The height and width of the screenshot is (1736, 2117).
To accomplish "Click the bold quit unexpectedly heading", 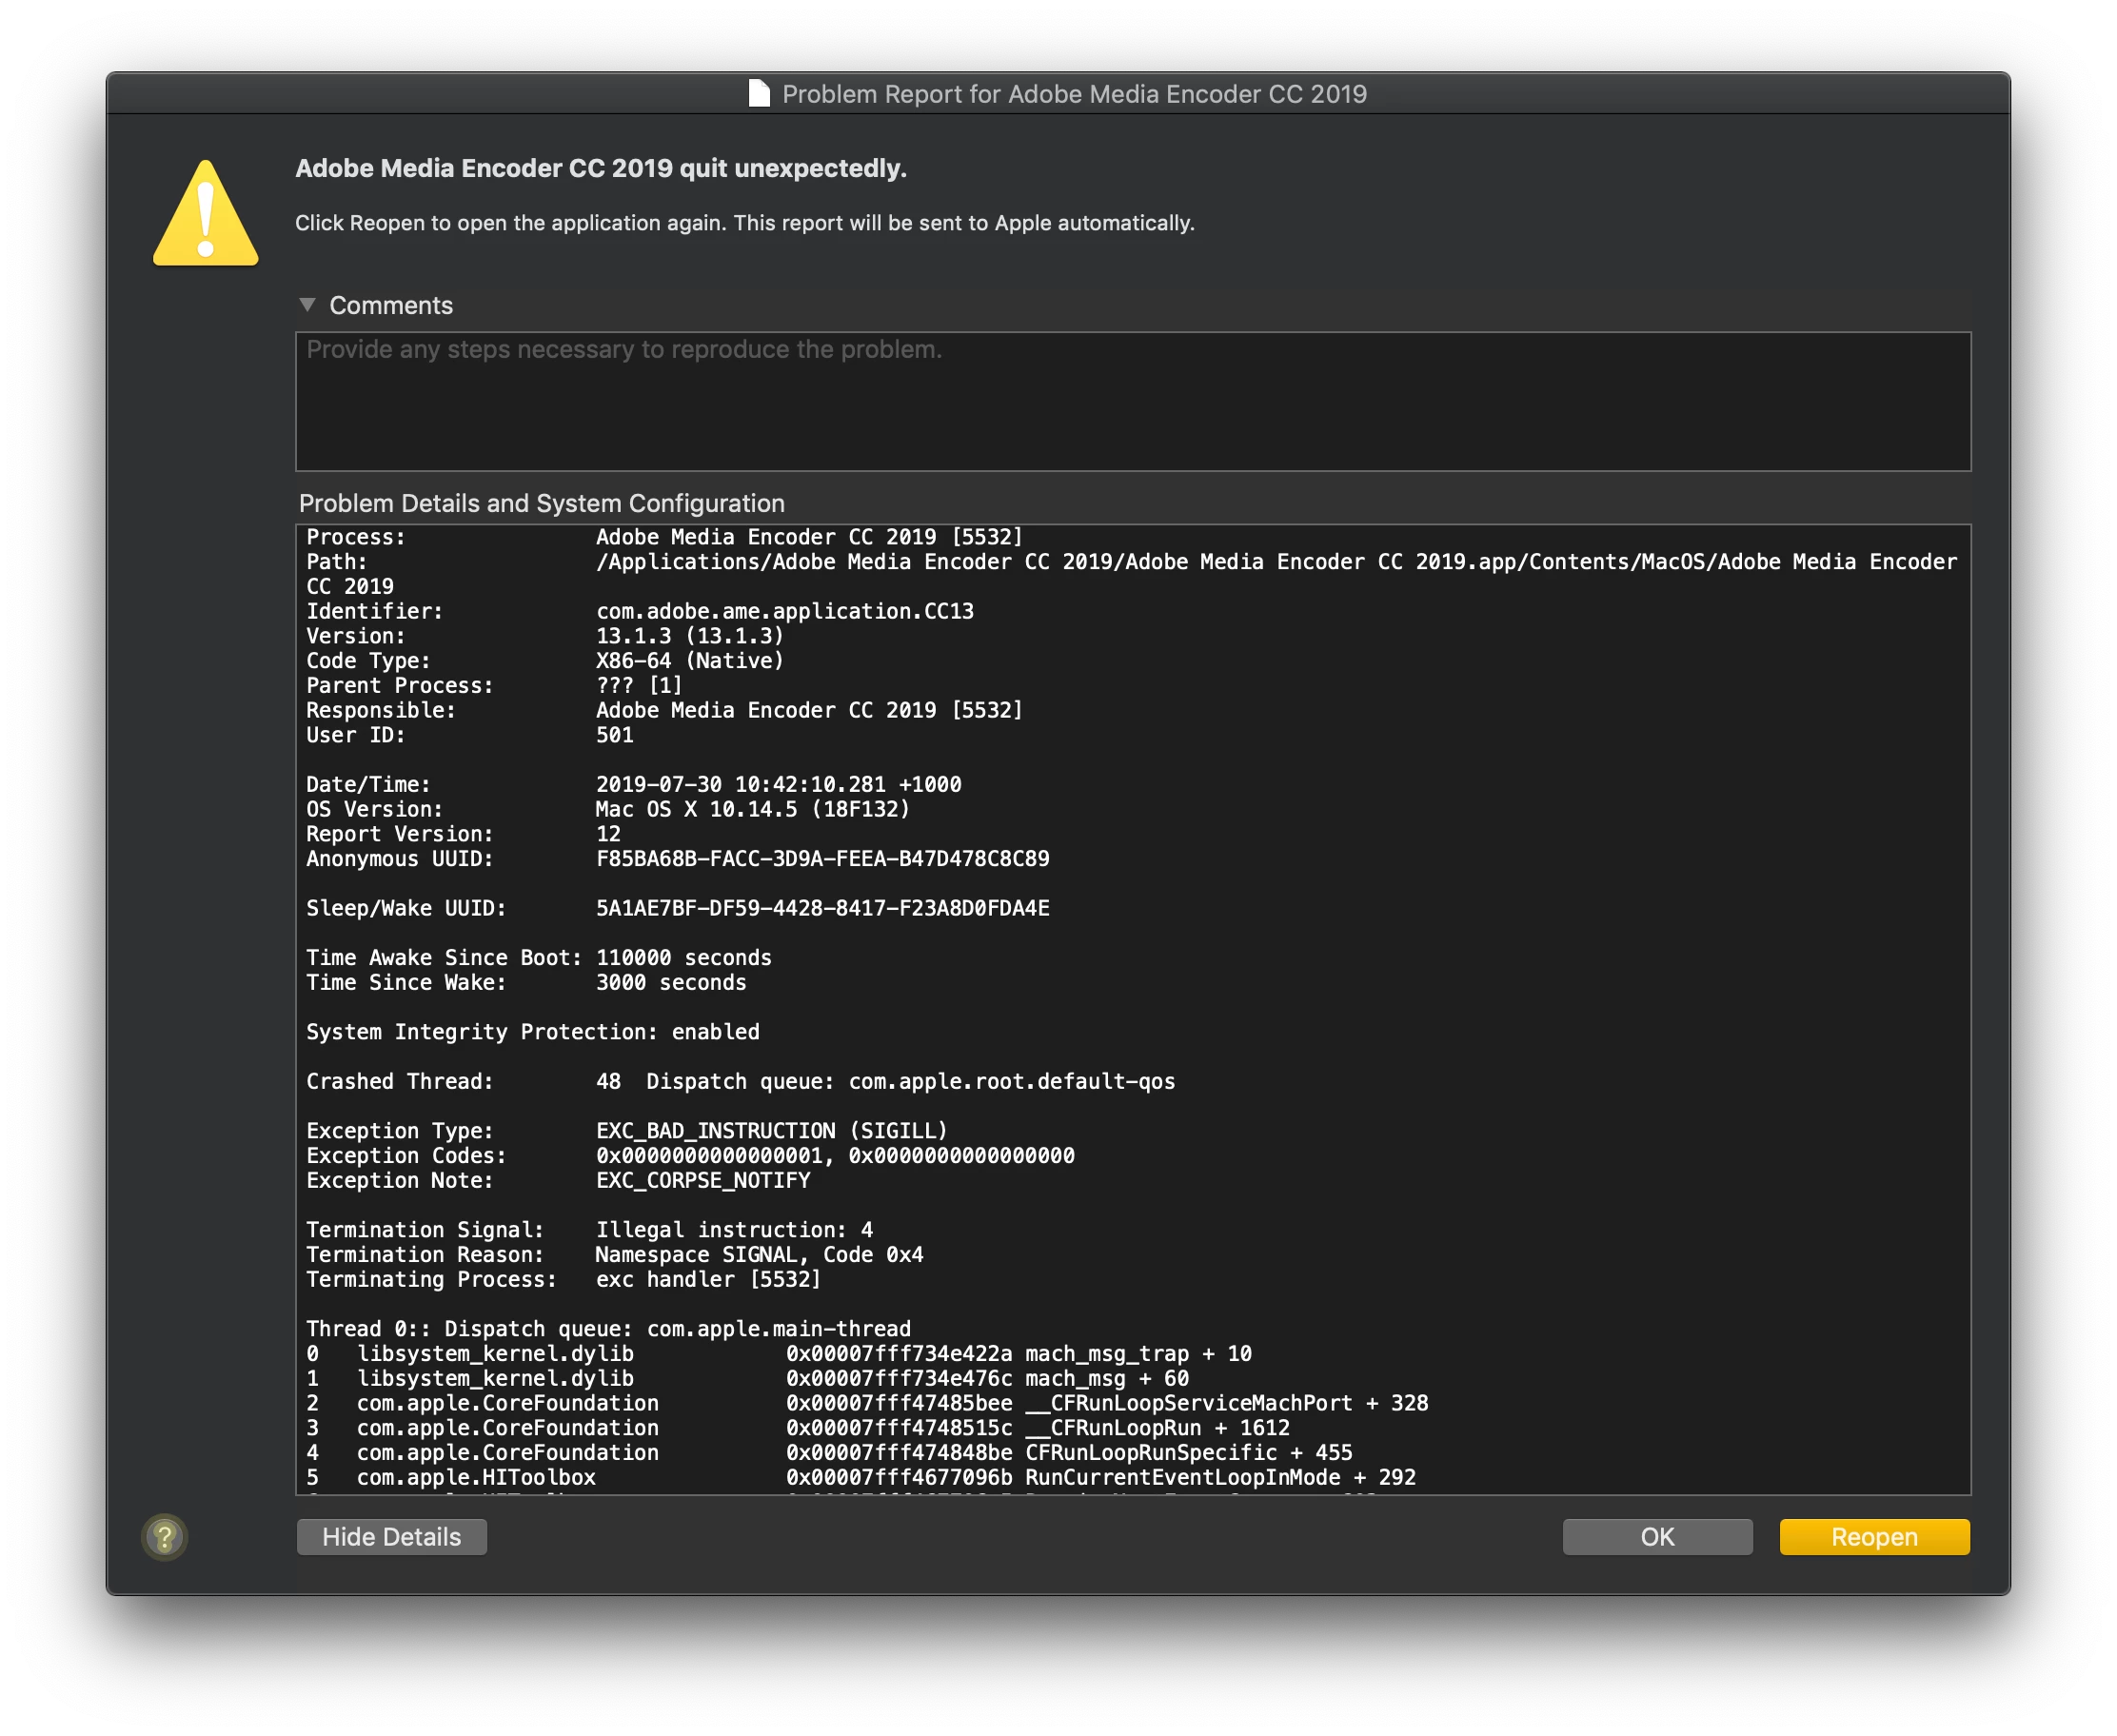I will (600, 168).
